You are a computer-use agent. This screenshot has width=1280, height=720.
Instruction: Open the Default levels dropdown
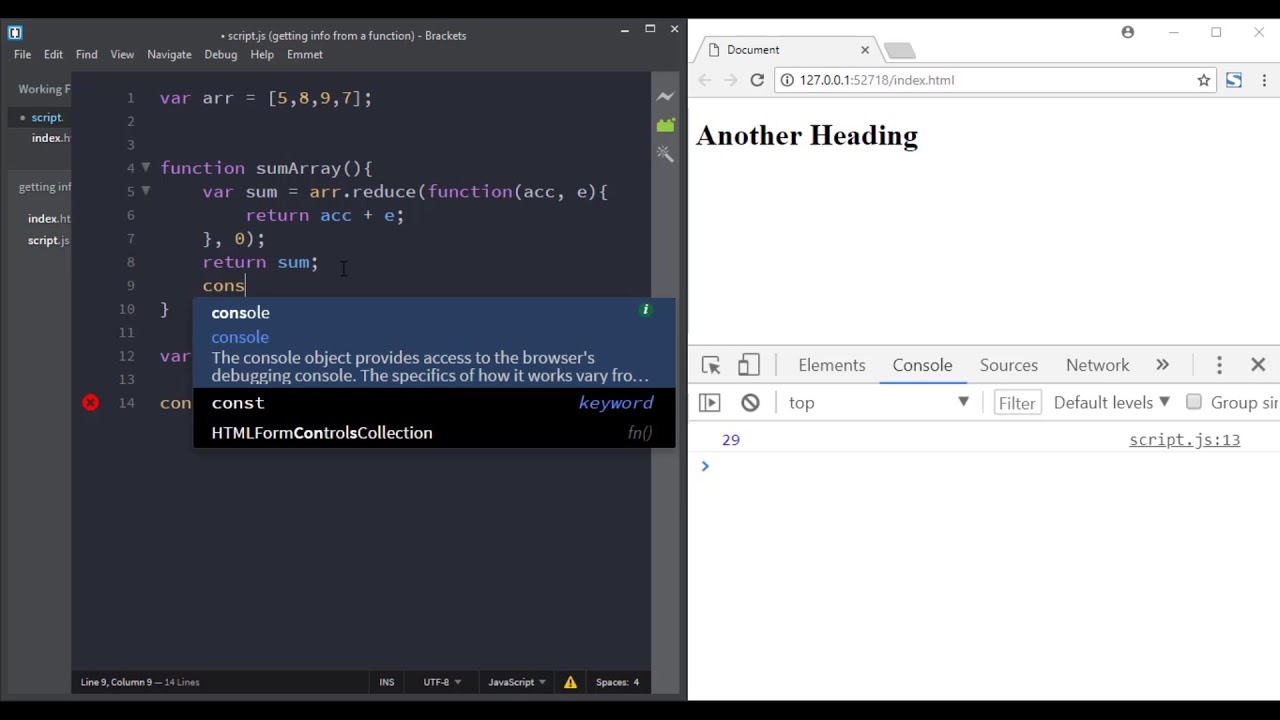coord(1111,402)
